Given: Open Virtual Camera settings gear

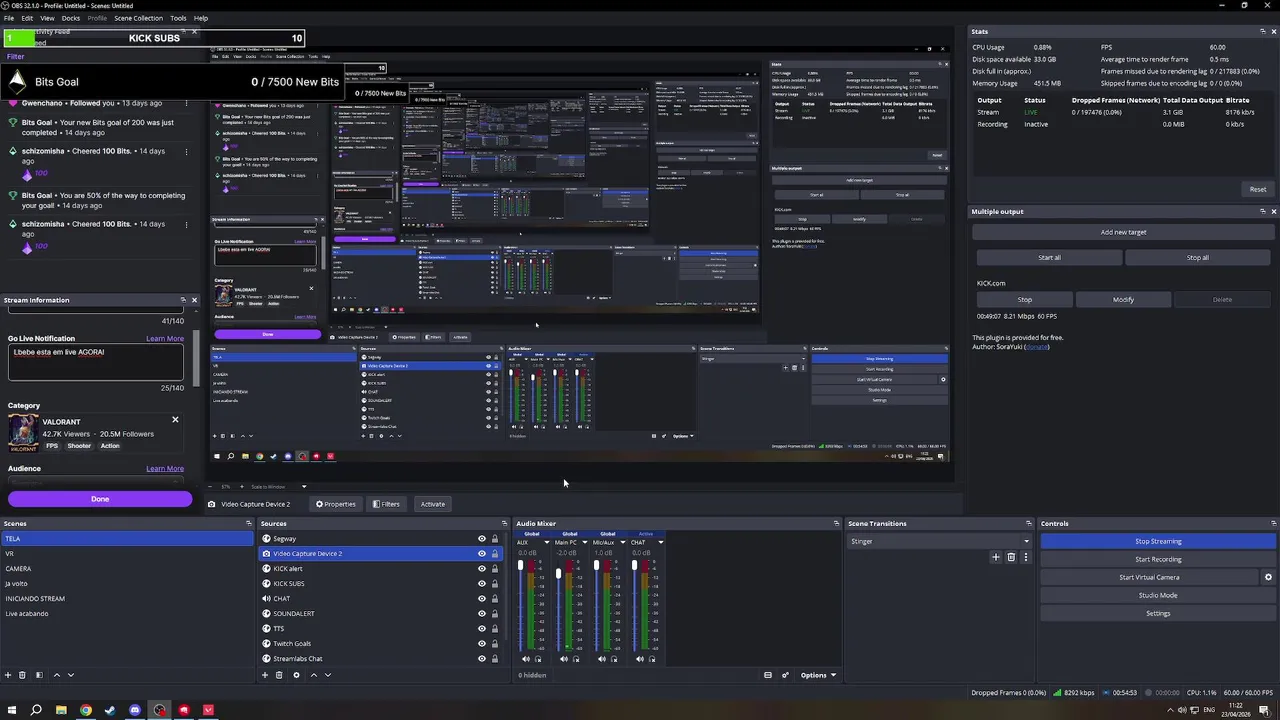Looking at the screenshot, I should [1268, 577].
